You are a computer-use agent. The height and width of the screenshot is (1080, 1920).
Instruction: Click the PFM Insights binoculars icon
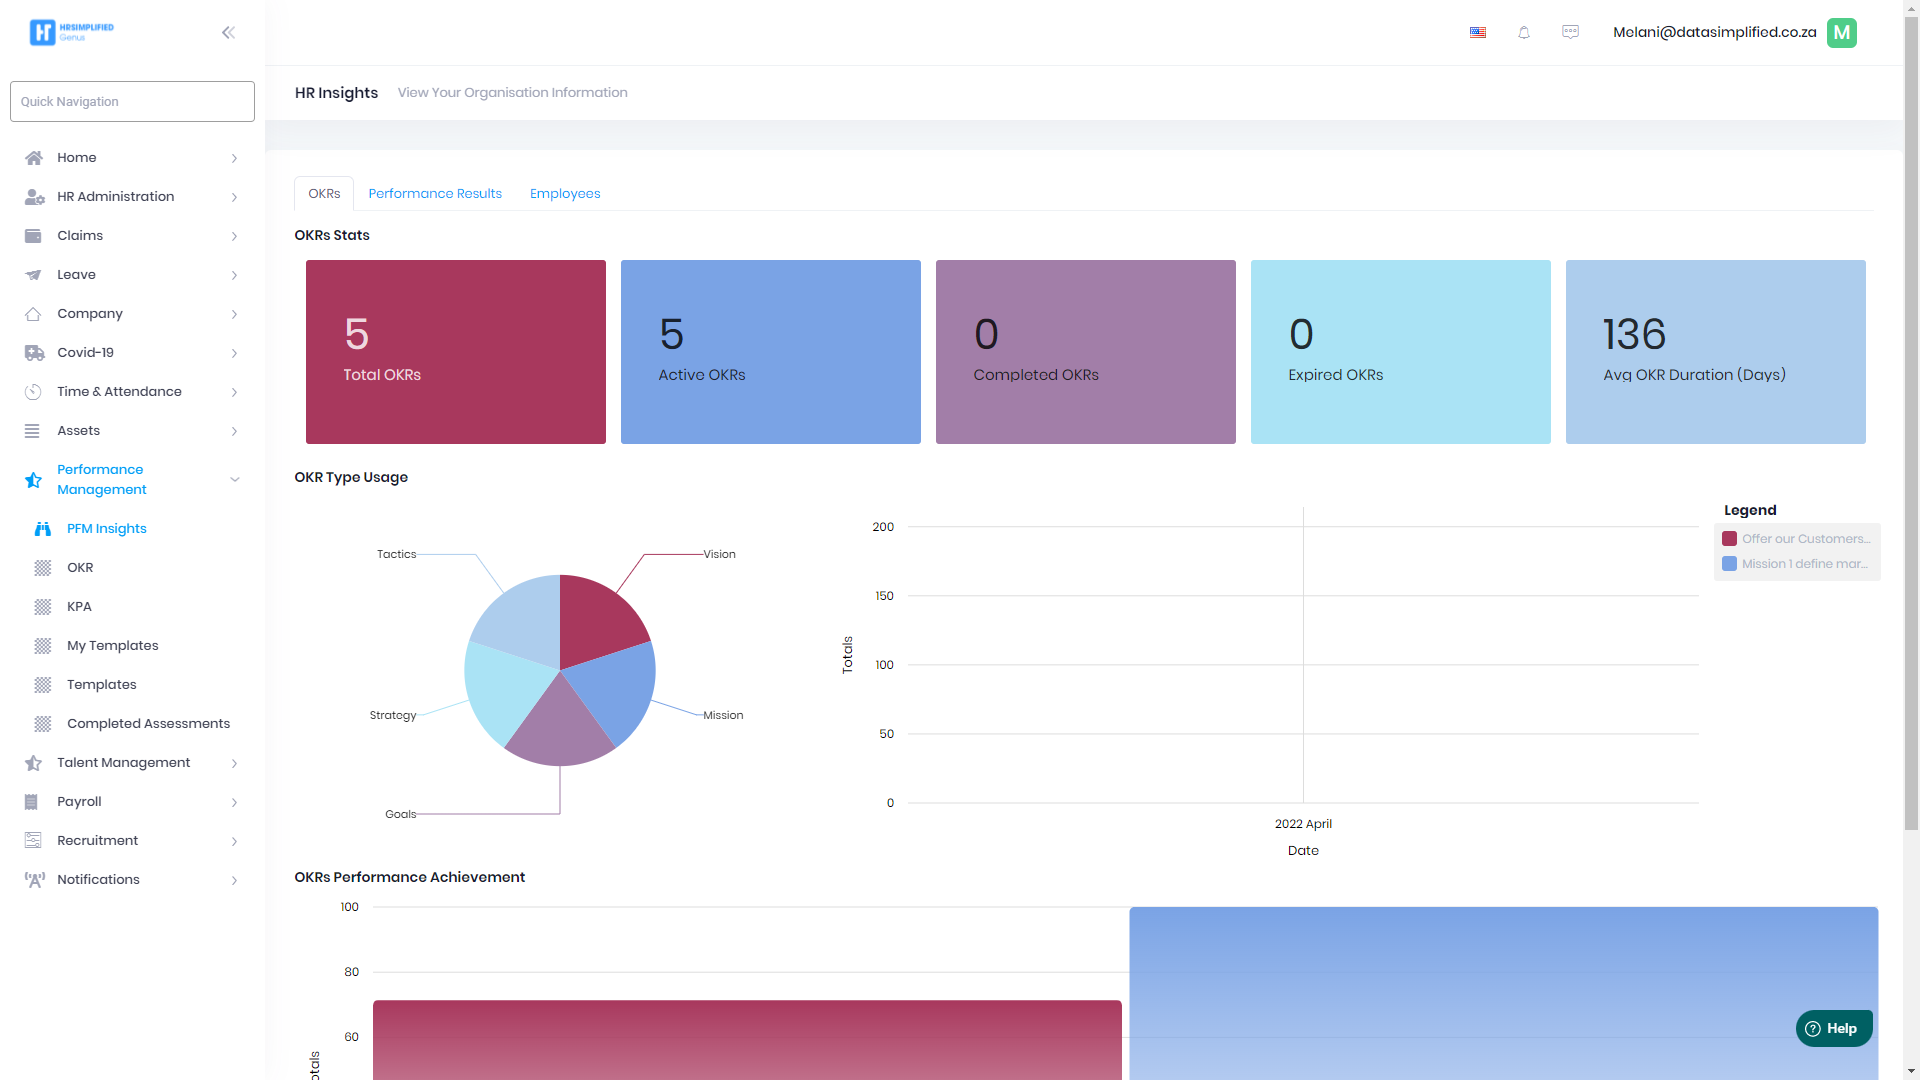coord(42,529)
